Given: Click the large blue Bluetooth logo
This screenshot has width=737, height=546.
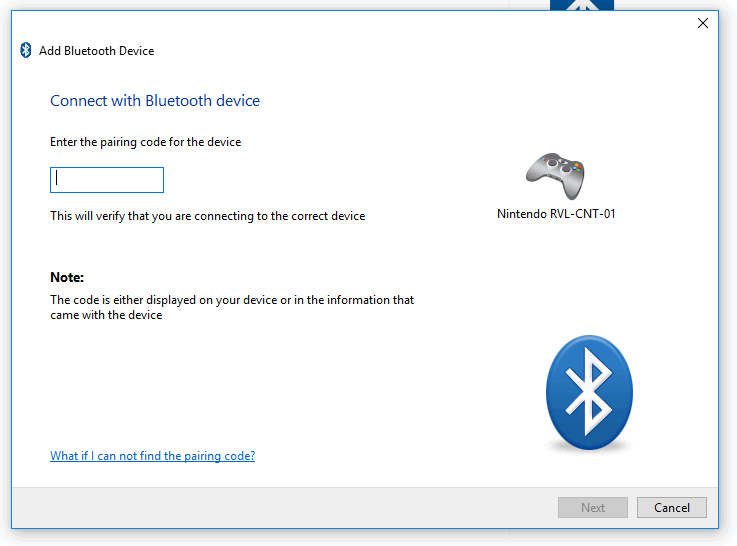Looking at the screenshot, I should click(x=589, y=393).
